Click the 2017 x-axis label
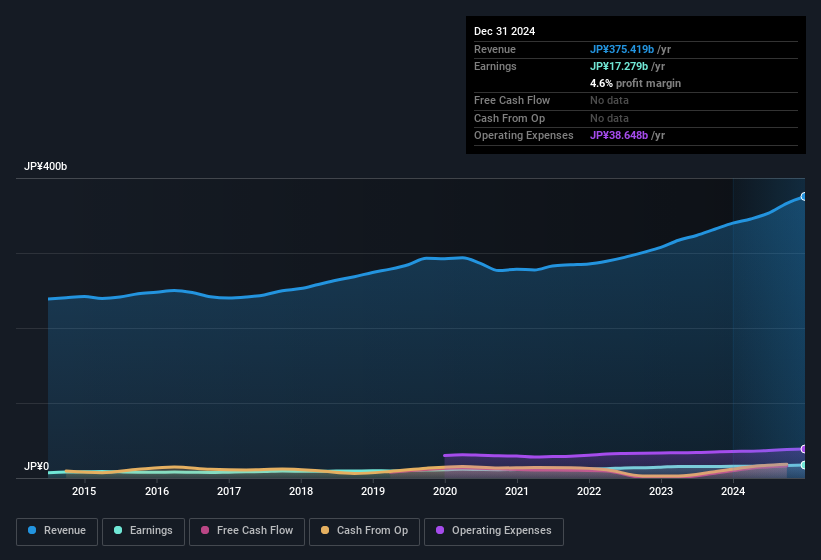This screenshot has height=560, width=821. tap(229, 491)
